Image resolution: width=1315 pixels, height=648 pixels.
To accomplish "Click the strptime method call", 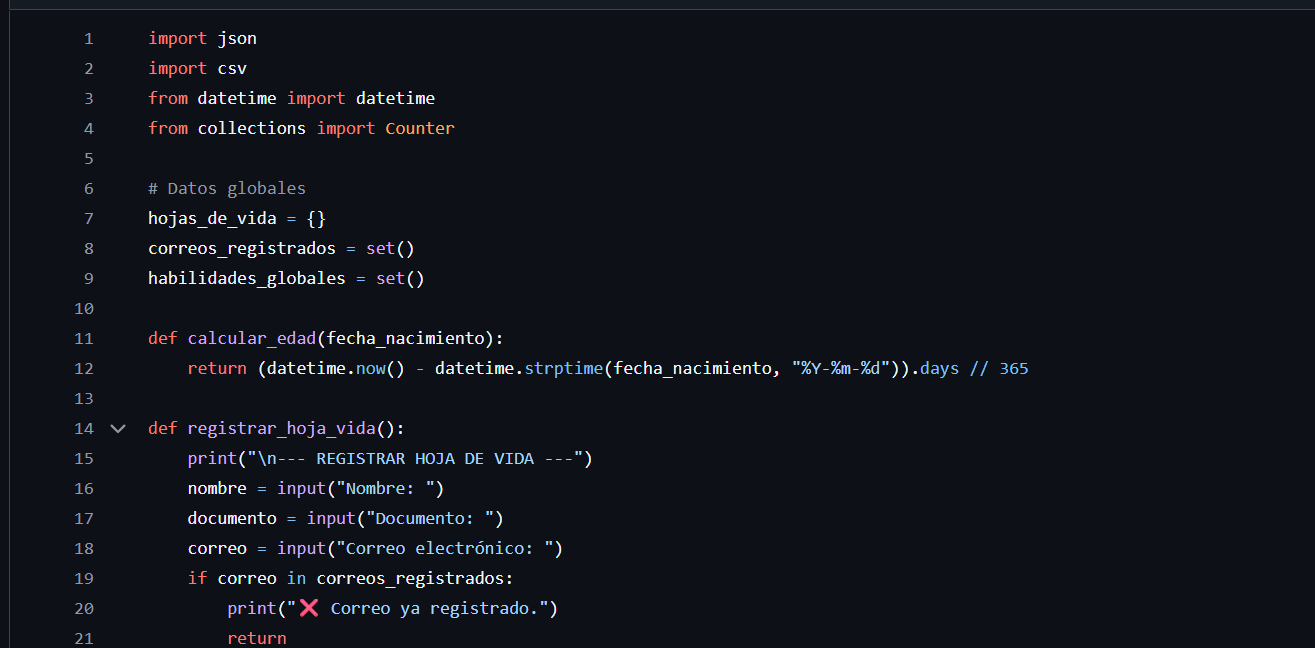I will click(563, 368).
